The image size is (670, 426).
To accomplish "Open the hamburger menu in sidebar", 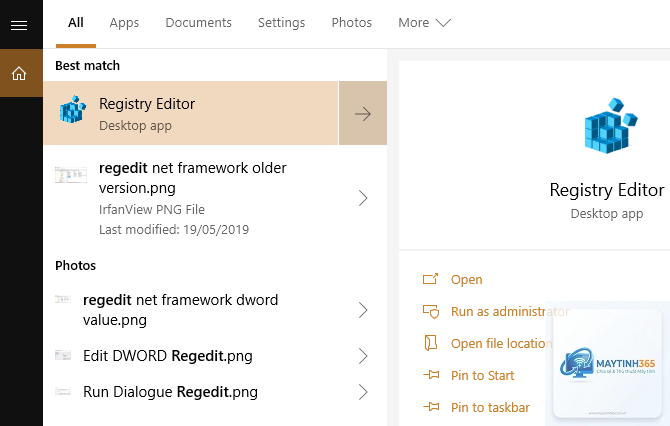I will [19, 25].
